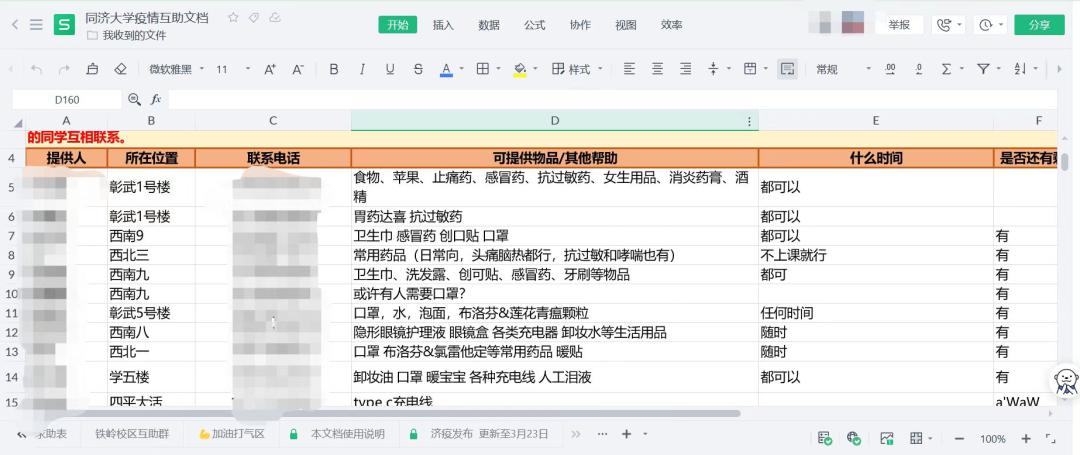Click the underline icon

pos(390,69)
